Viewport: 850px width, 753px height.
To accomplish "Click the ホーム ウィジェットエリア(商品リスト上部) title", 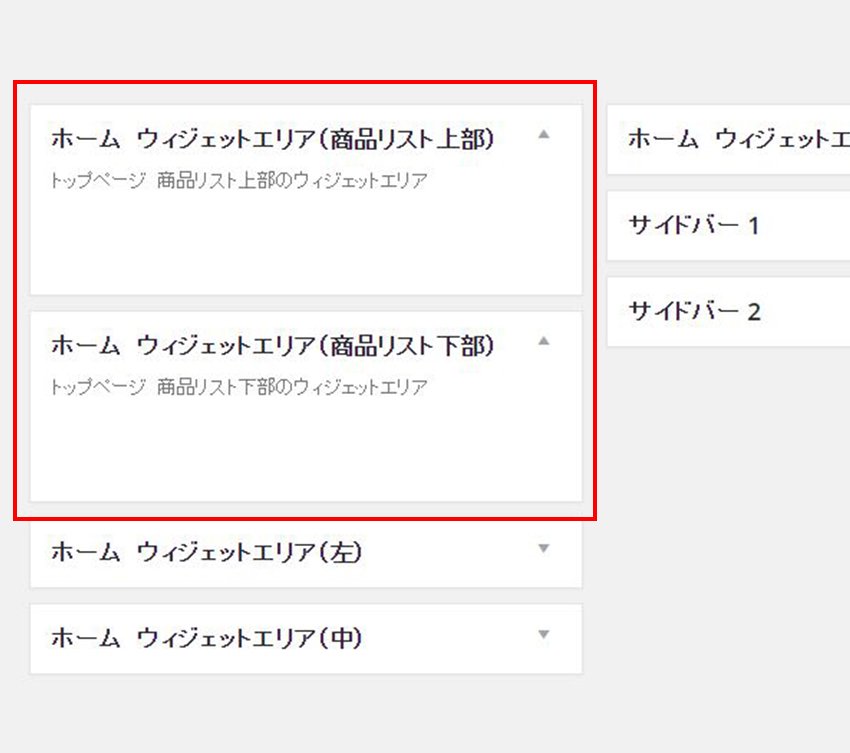I will [x=272, y=138].
